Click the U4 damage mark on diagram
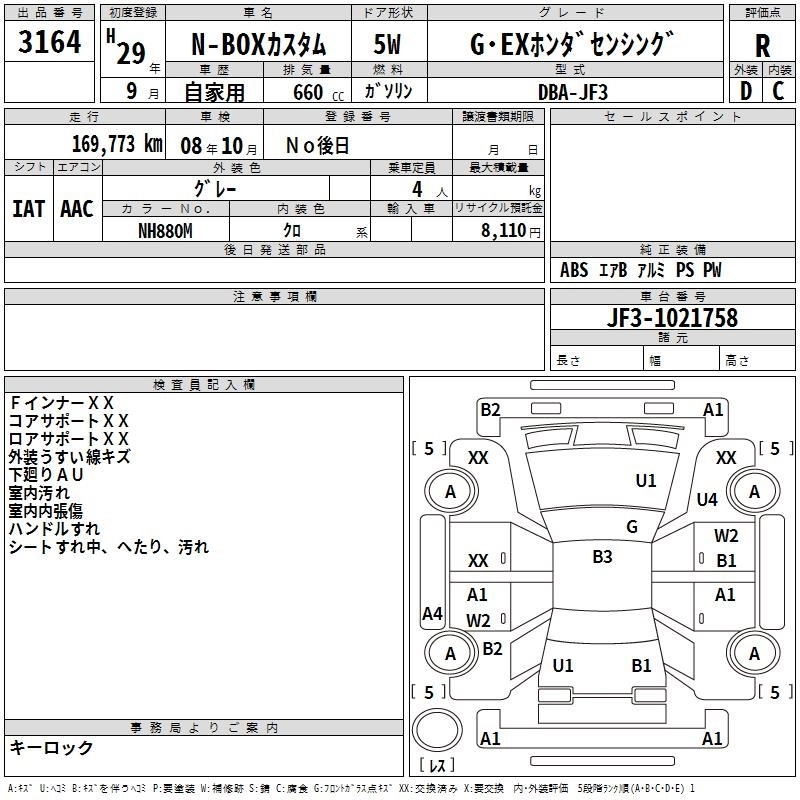This screenshot has height=800, width=800. [707, 499]
